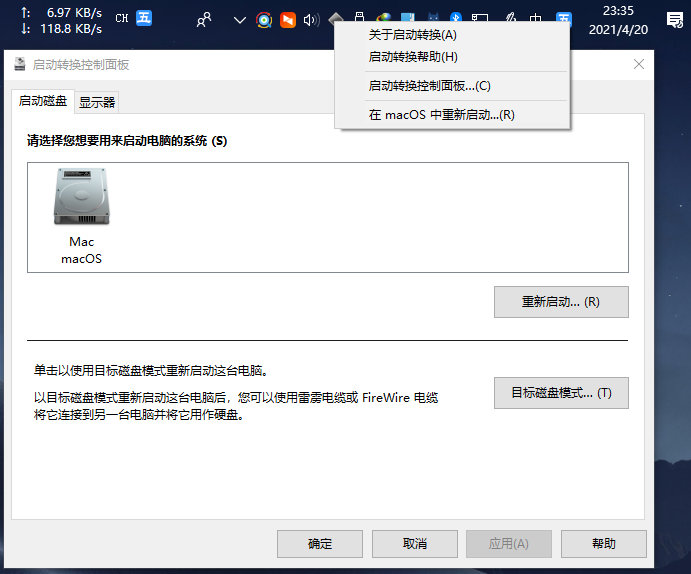Viewport: 691px width, 574px height.
Task: Open the notification action center icon
Action: 675,20
